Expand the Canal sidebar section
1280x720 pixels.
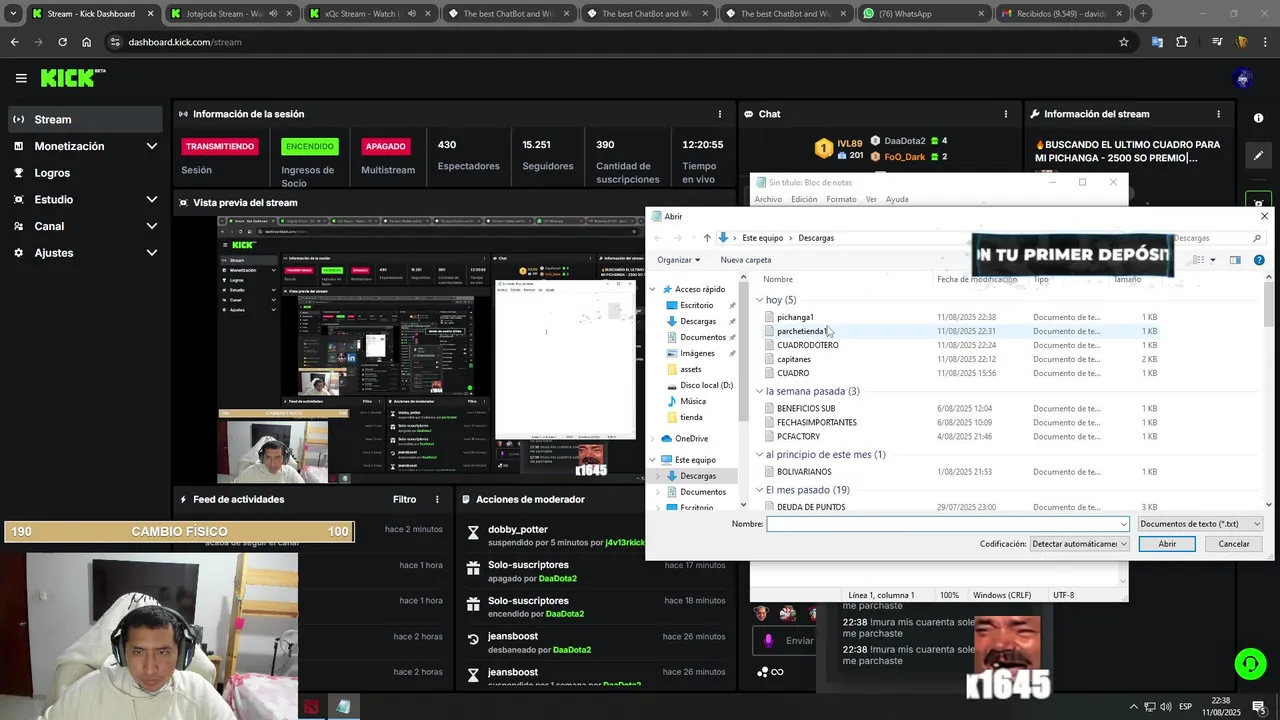tap(152, 226)
